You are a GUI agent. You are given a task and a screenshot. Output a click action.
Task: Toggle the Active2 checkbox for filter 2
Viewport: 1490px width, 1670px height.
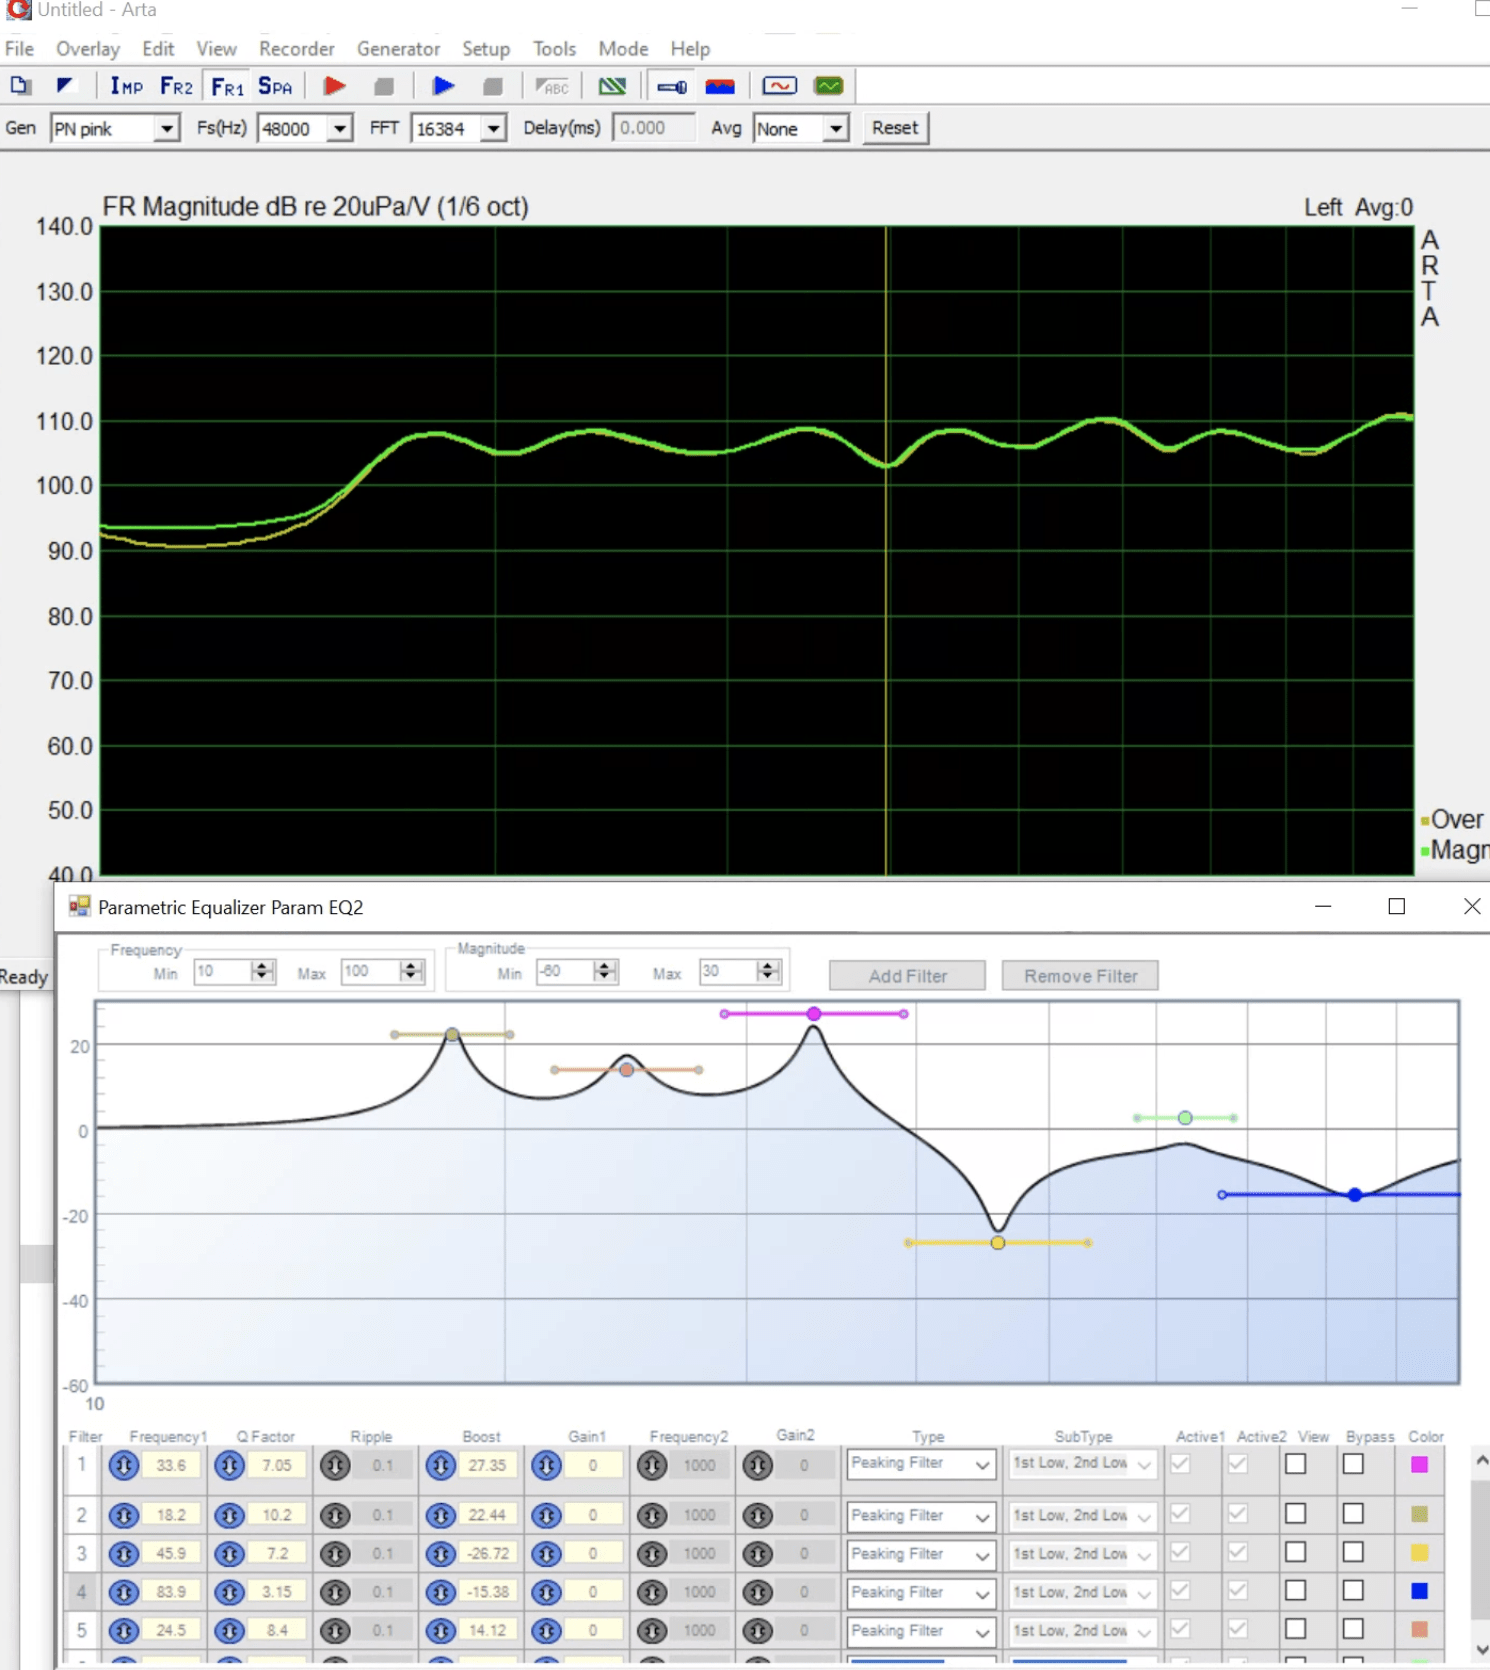[x=1238, y=1513]
